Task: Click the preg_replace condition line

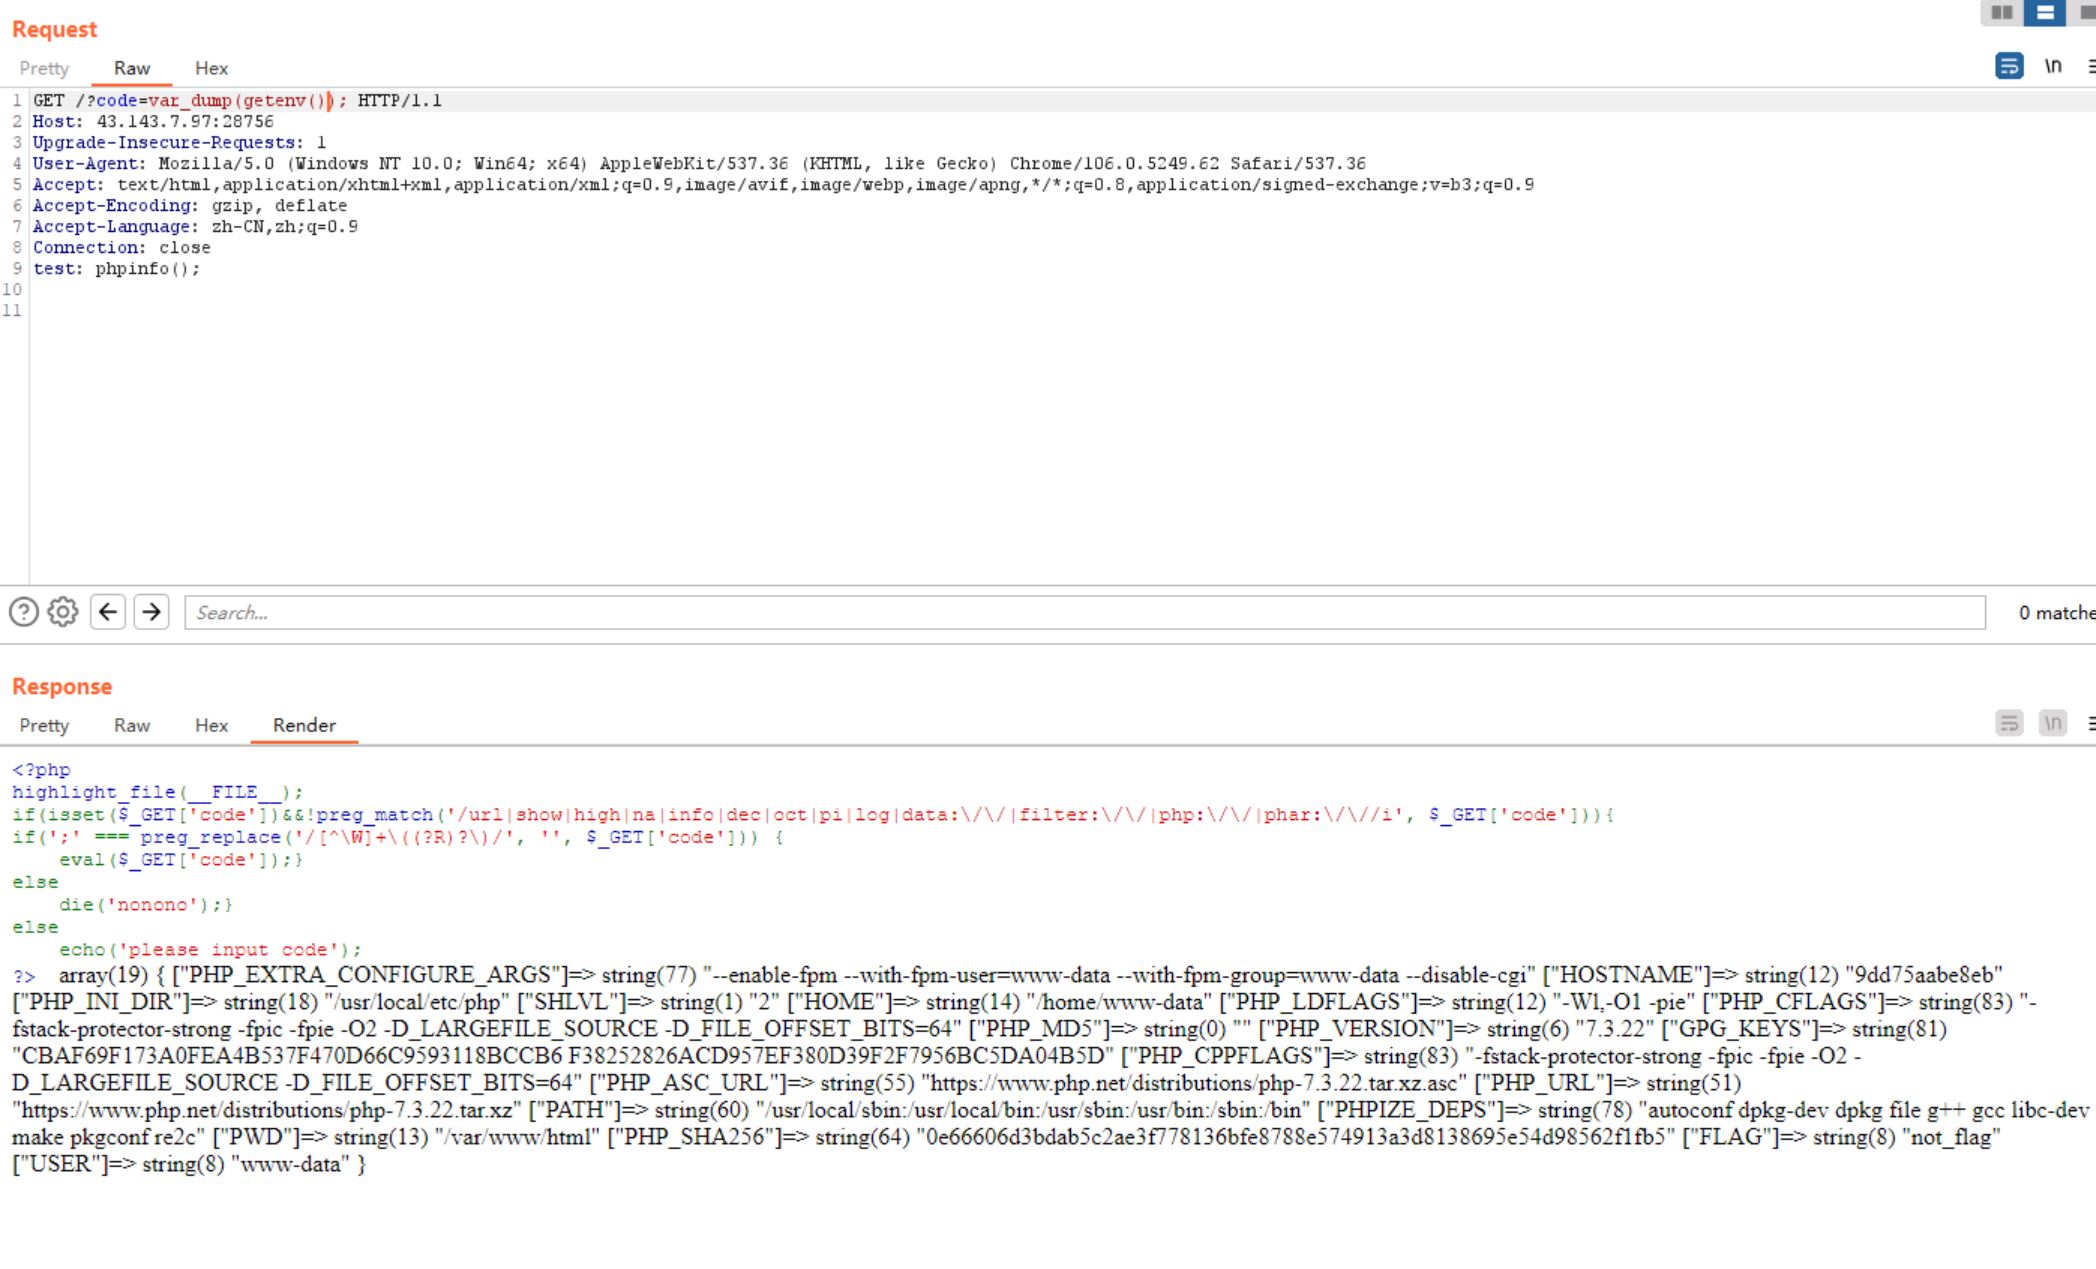Action: tap(398, 837)
